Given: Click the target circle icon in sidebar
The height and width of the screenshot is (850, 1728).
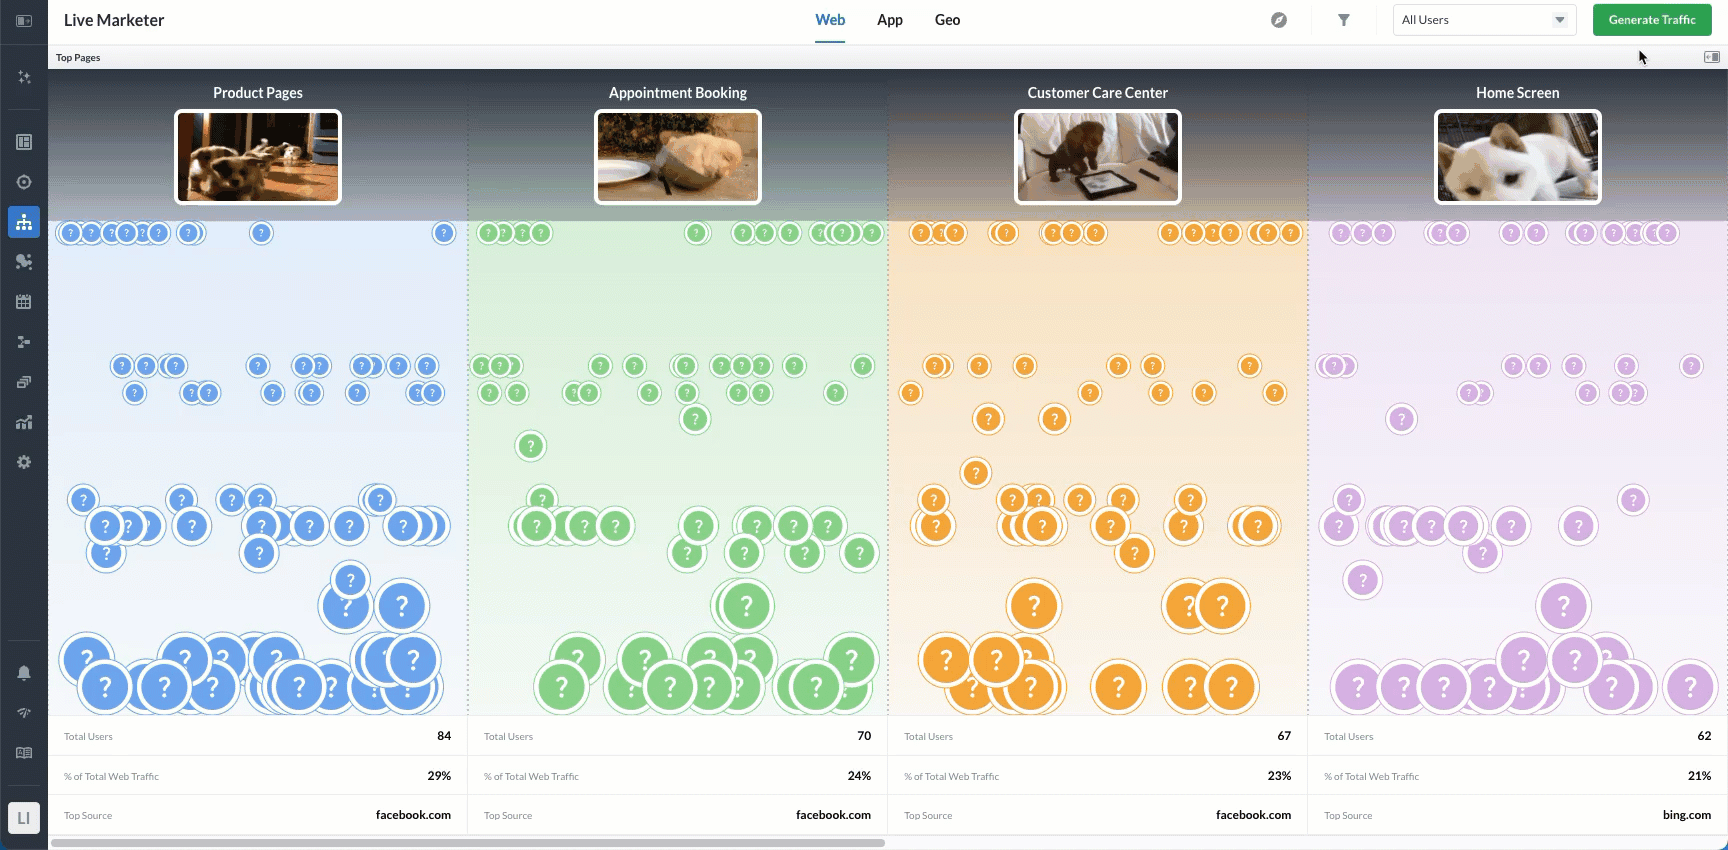Looking at the screenshot, I should (24, 182).
